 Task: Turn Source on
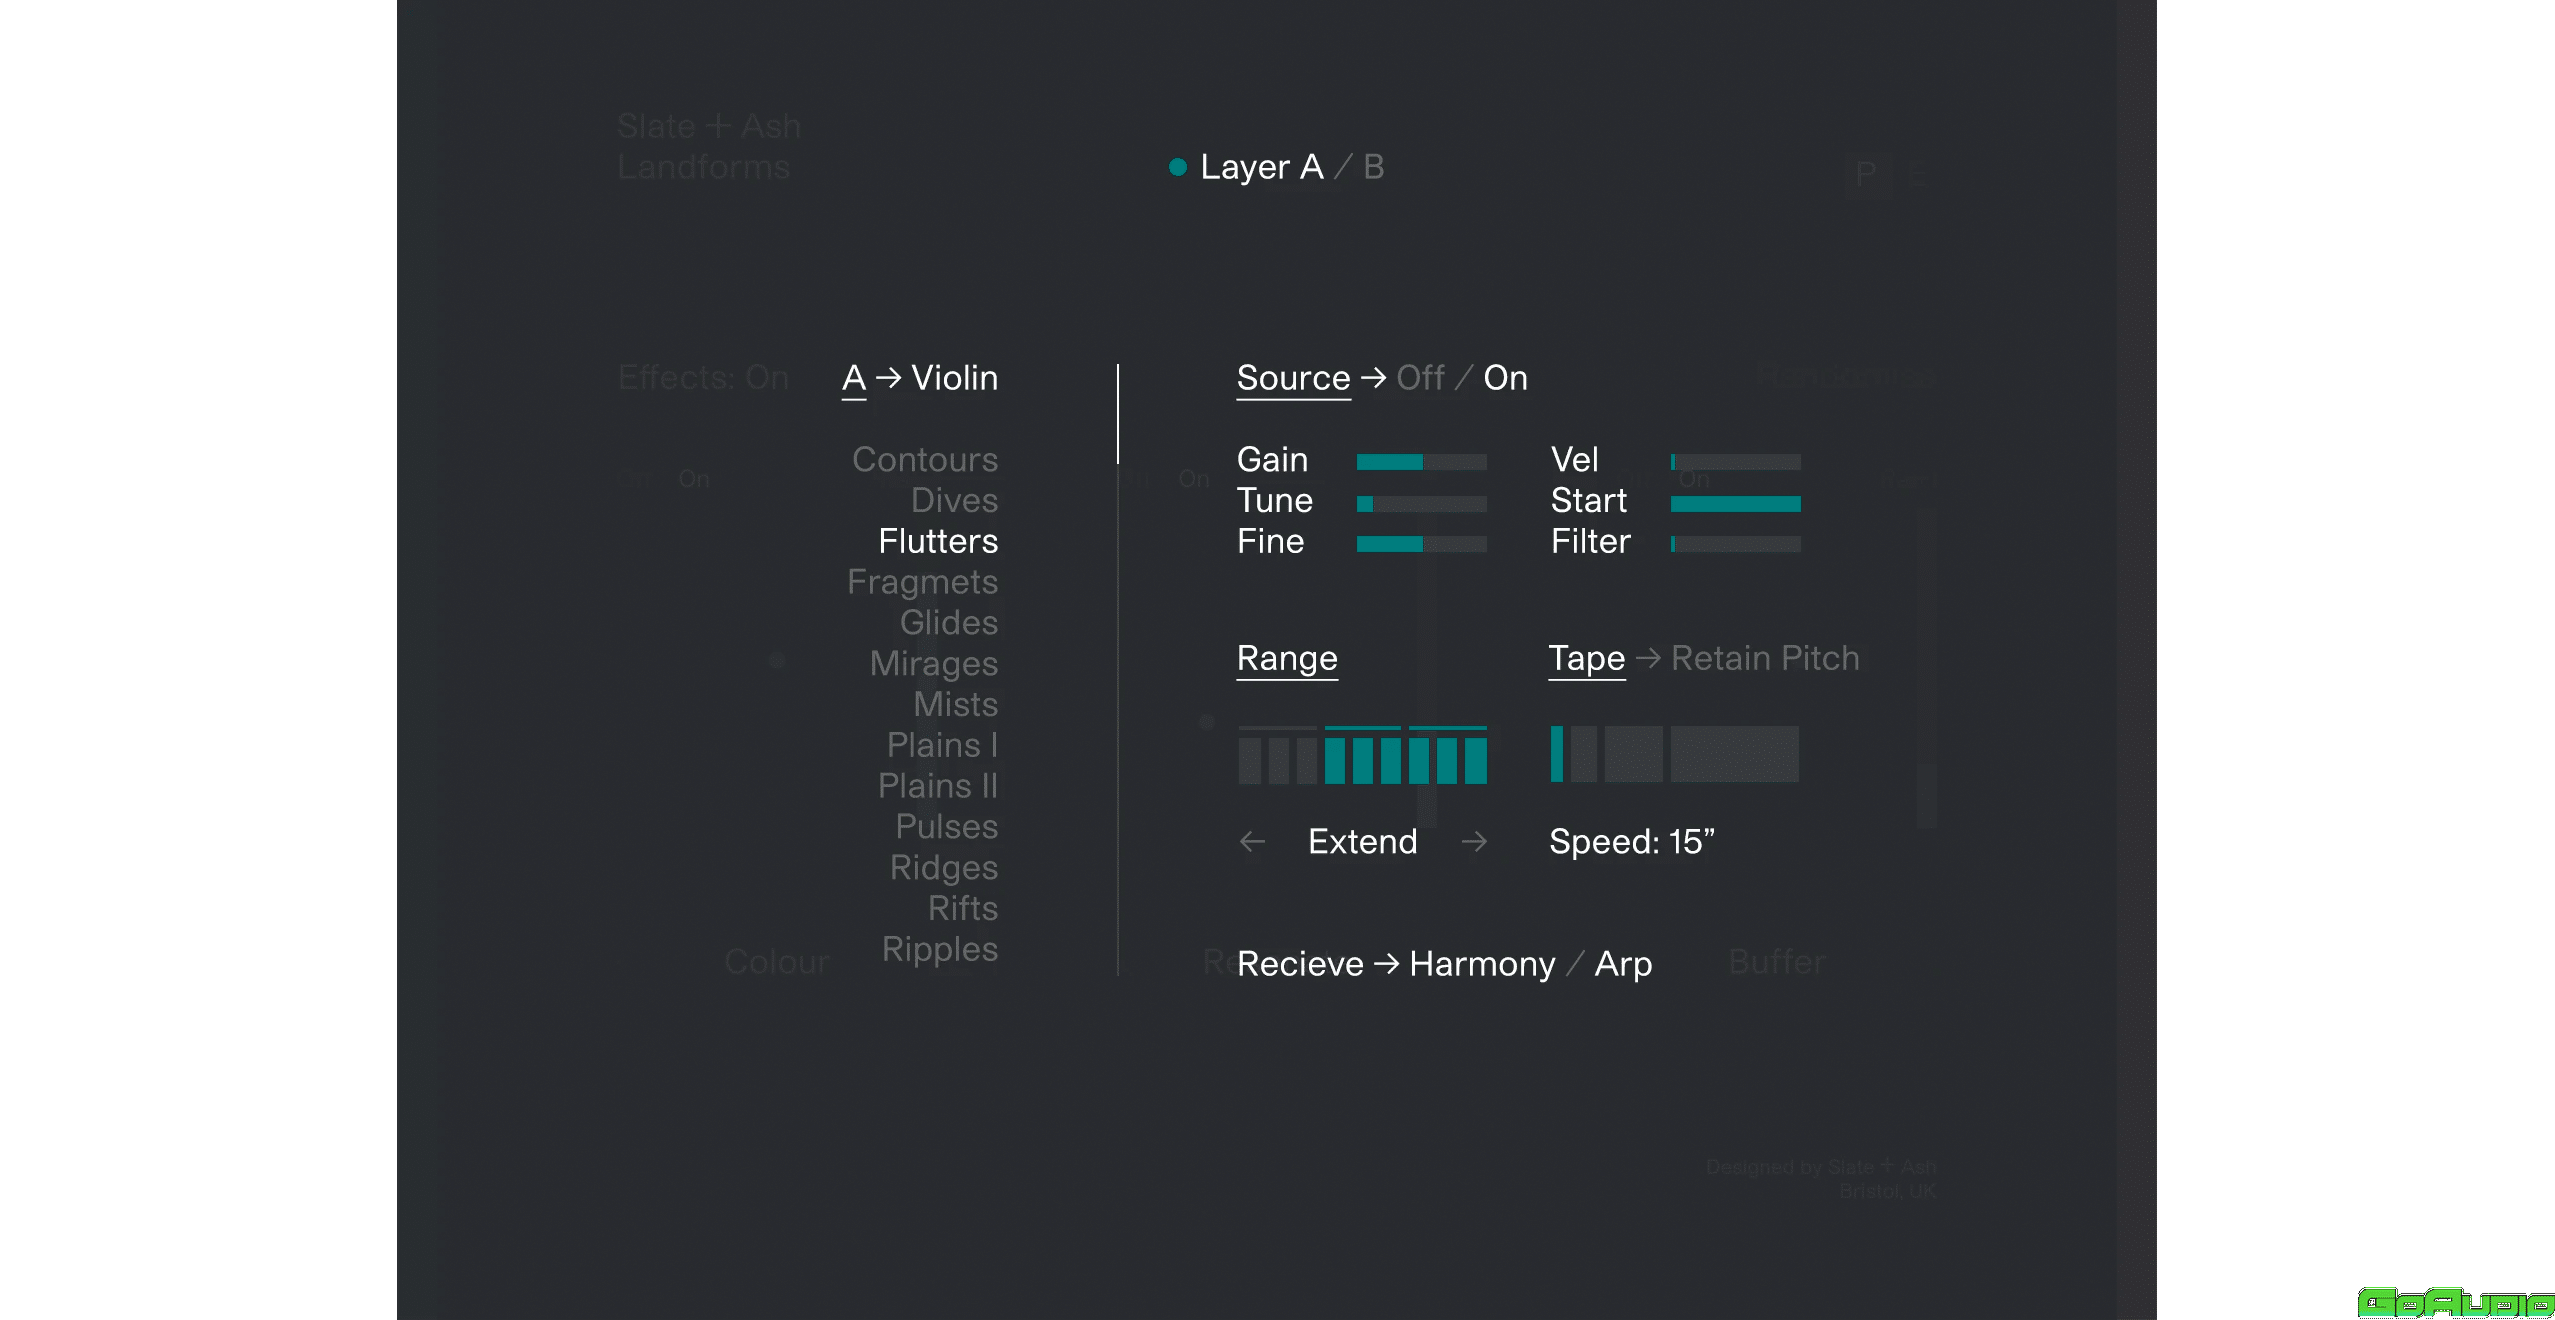click(1505, 378)
